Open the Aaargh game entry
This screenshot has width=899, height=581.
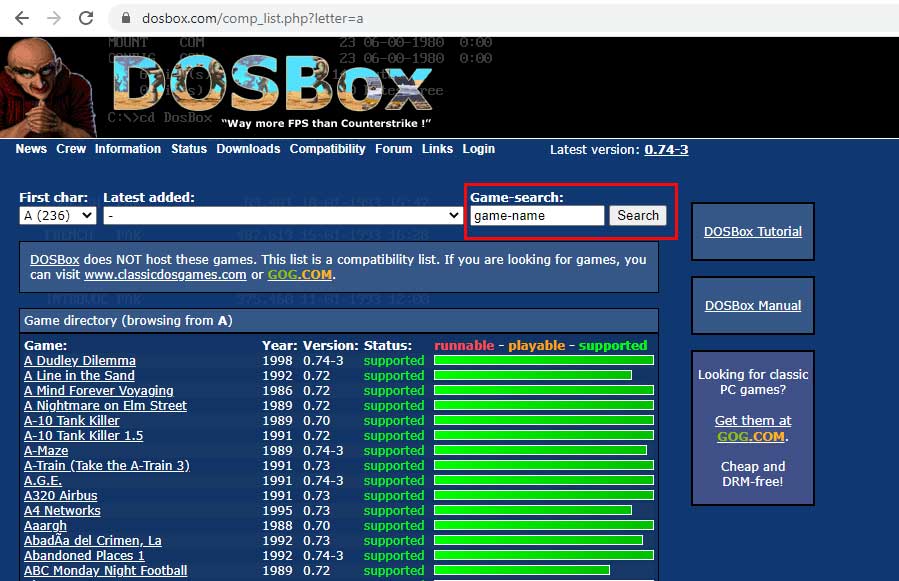tap(45, 525)
